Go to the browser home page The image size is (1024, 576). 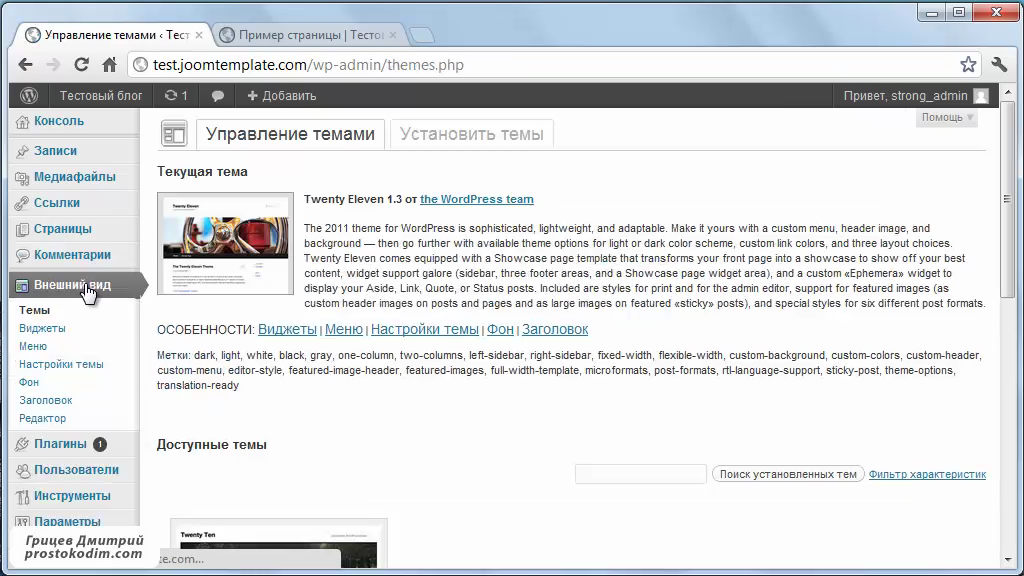(x=109, y=65)
